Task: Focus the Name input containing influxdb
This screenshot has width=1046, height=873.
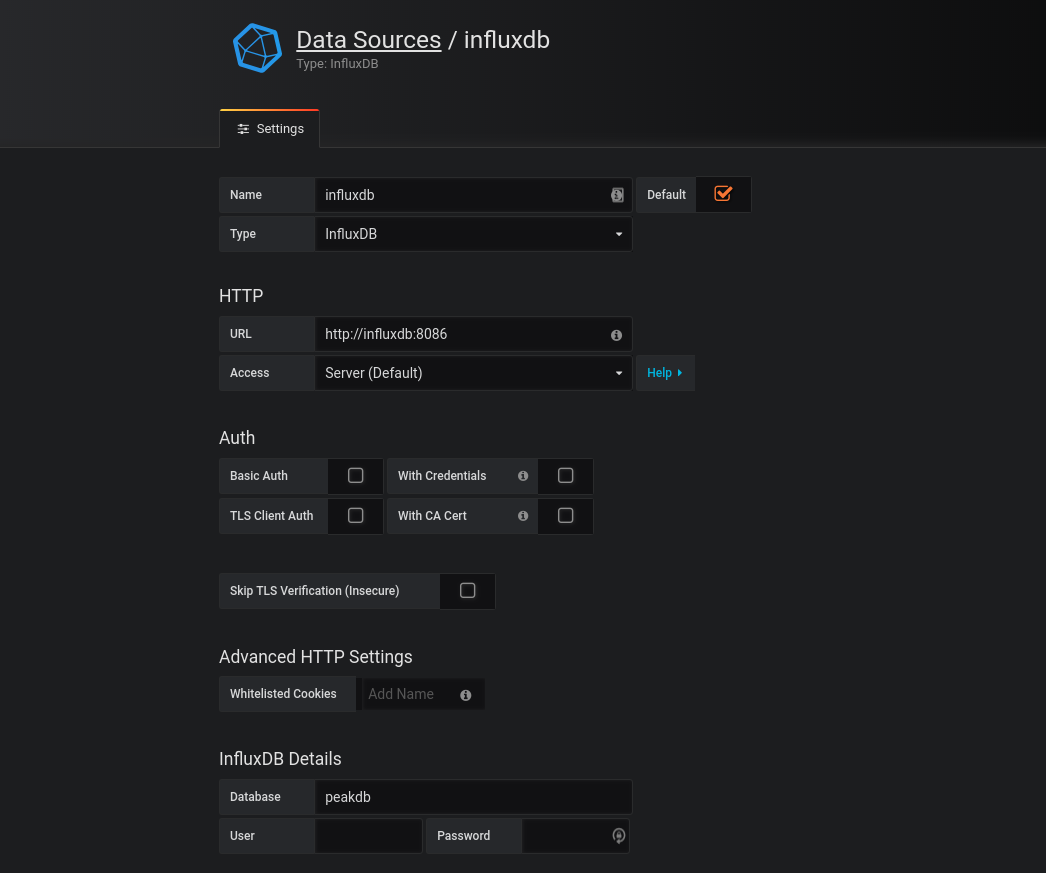Action: tap(473, 195)
